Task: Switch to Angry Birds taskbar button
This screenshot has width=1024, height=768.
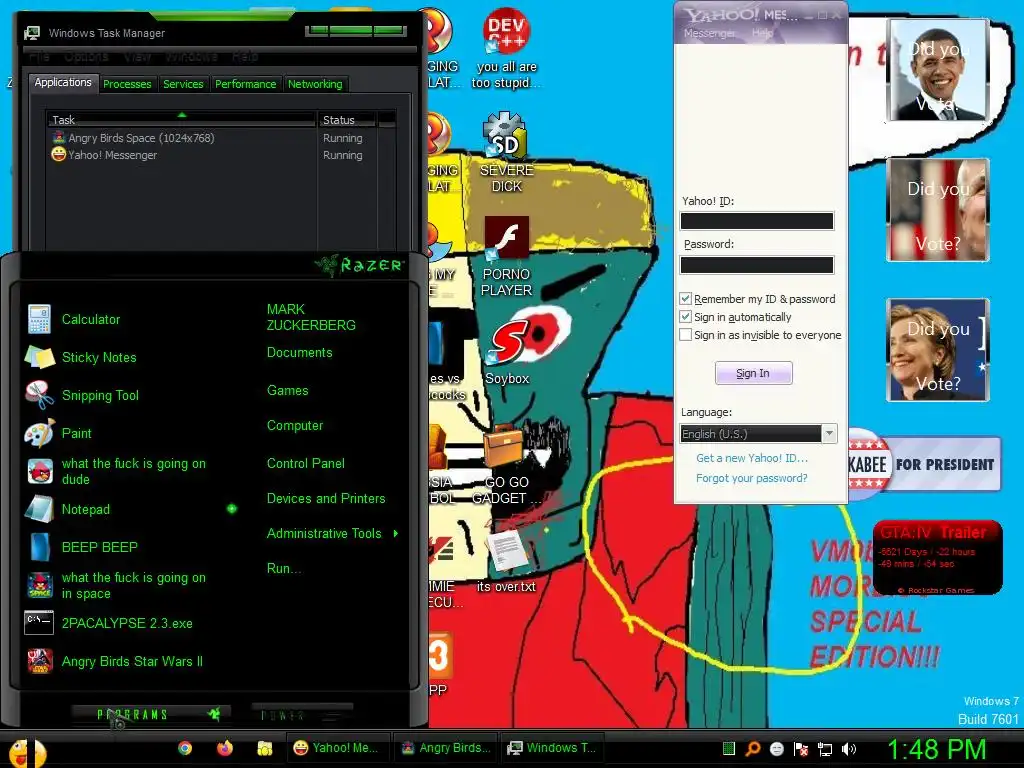Action: pos(445,748)
